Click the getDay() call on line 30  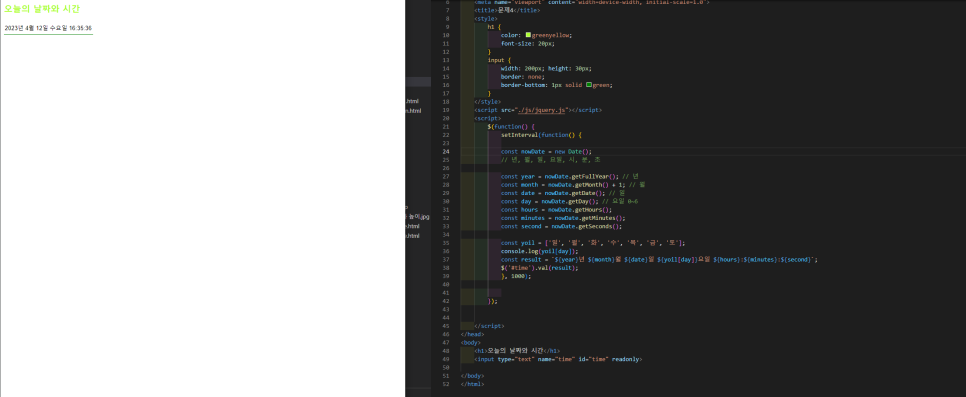pos(582,201)
